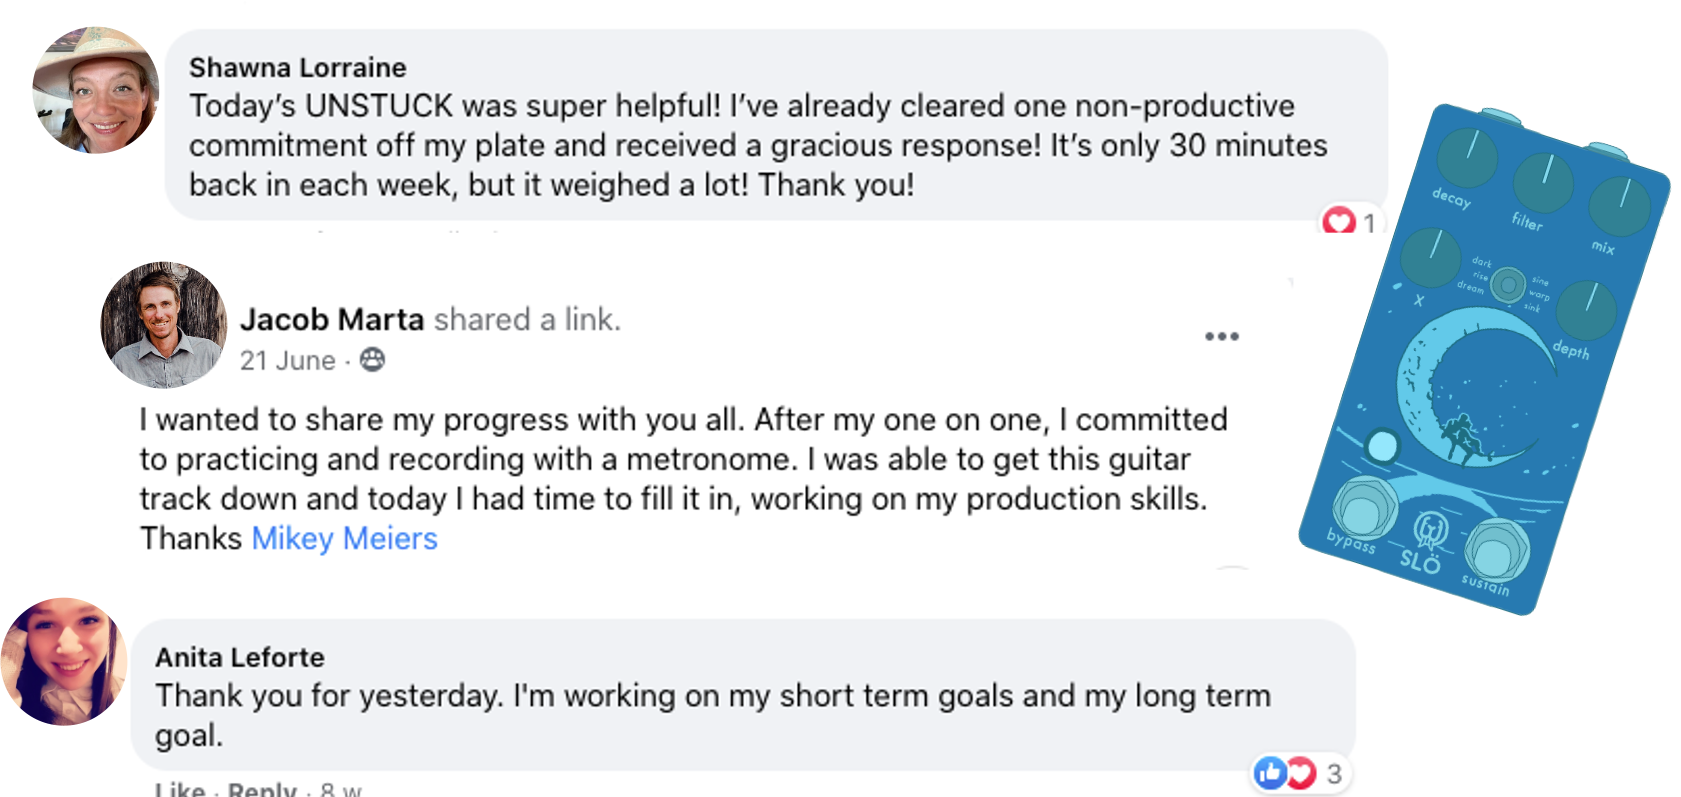The height and width of the screenshot is (797, 1681).
Task: Click the like and heart reactions on Anita's comment
Action: click(x=1285, y=773)
